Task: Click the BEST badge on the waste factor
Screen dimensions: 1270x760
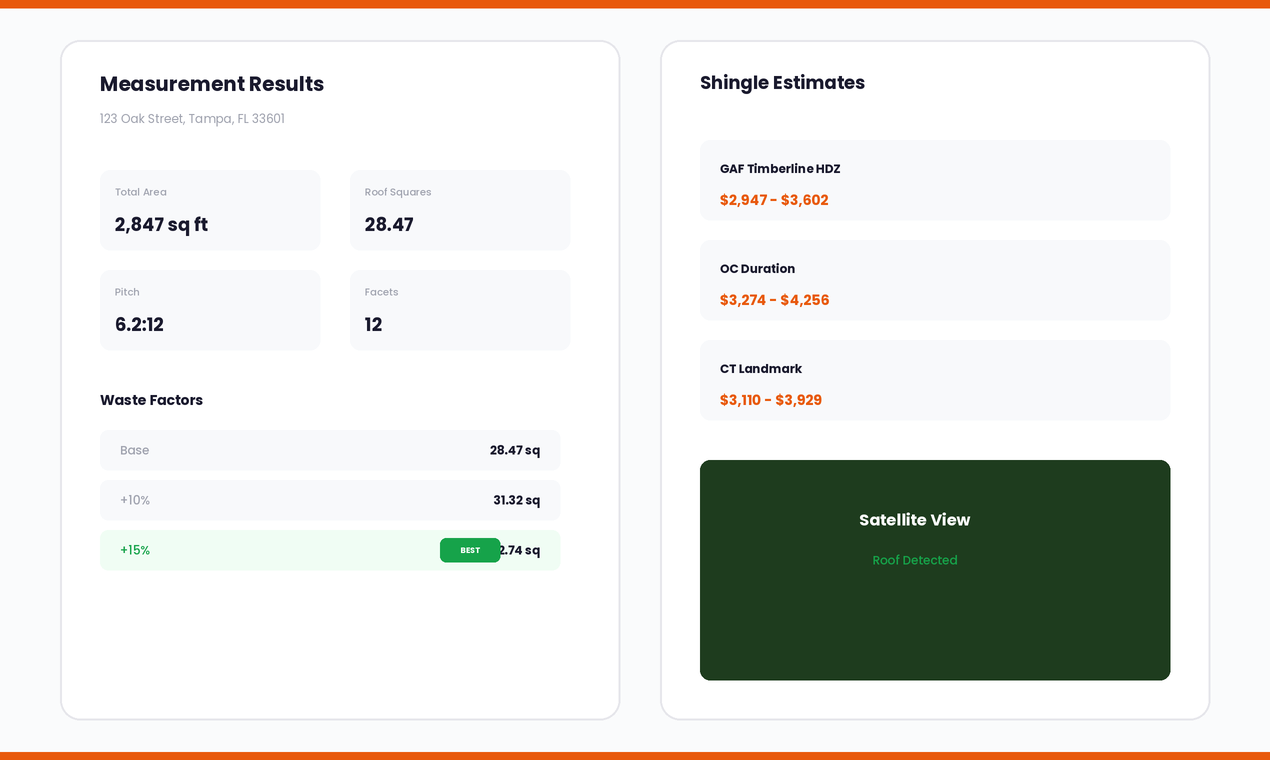Action: coord(470,550)
